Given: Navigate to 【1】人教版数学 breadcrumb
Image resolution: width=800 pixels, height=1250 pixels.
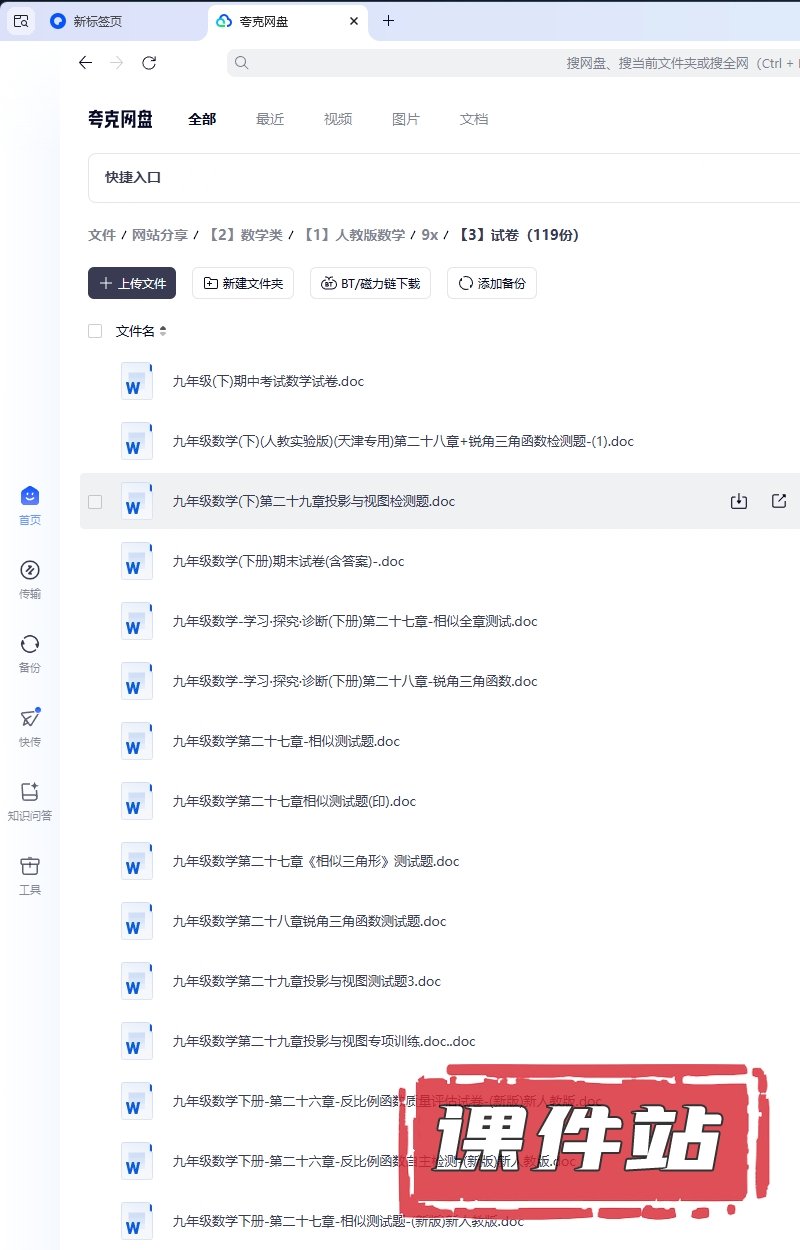Looking at the screenshot, I should (x=355, y=235).
